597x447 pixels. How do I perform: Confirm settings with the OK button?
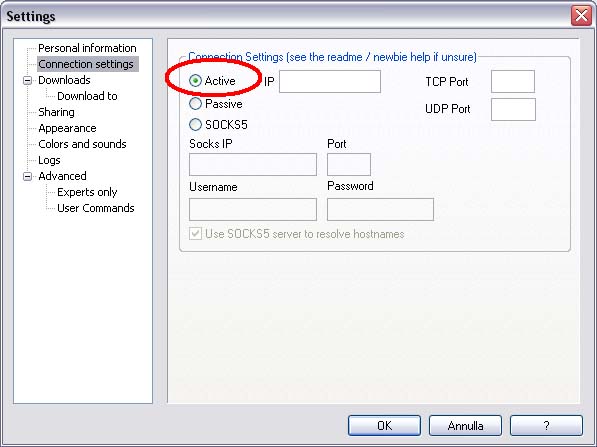pyautogui.click(x=384, y=425)
